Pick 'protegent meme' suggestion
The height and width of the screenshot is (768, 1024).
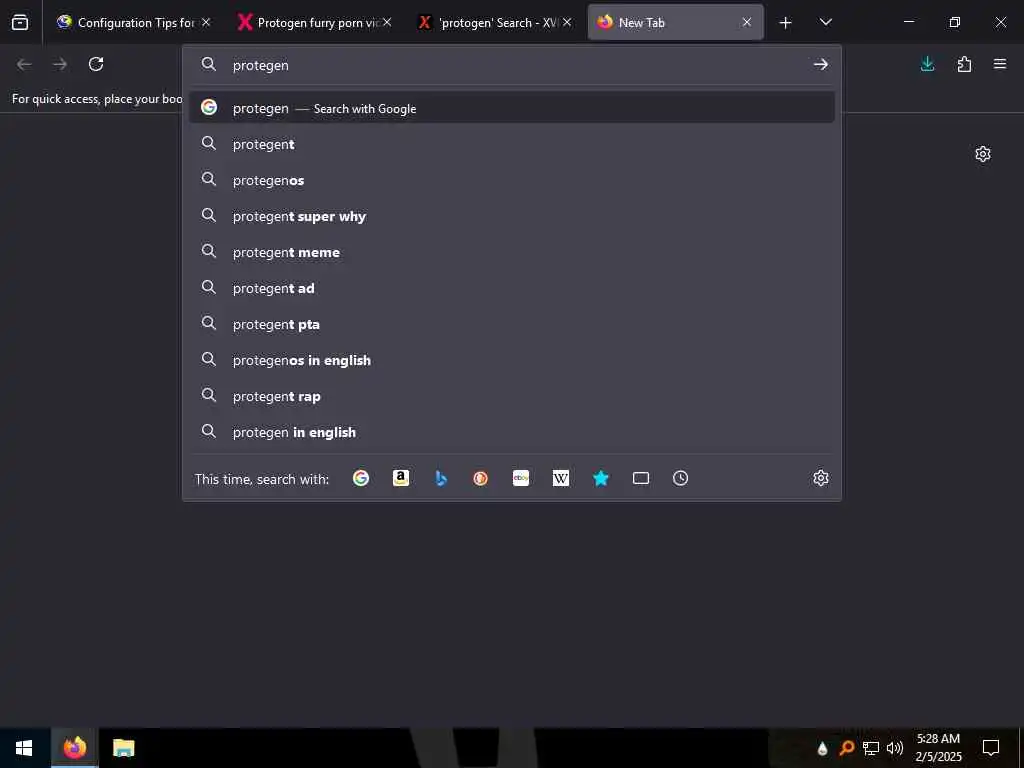click(511, 251)
